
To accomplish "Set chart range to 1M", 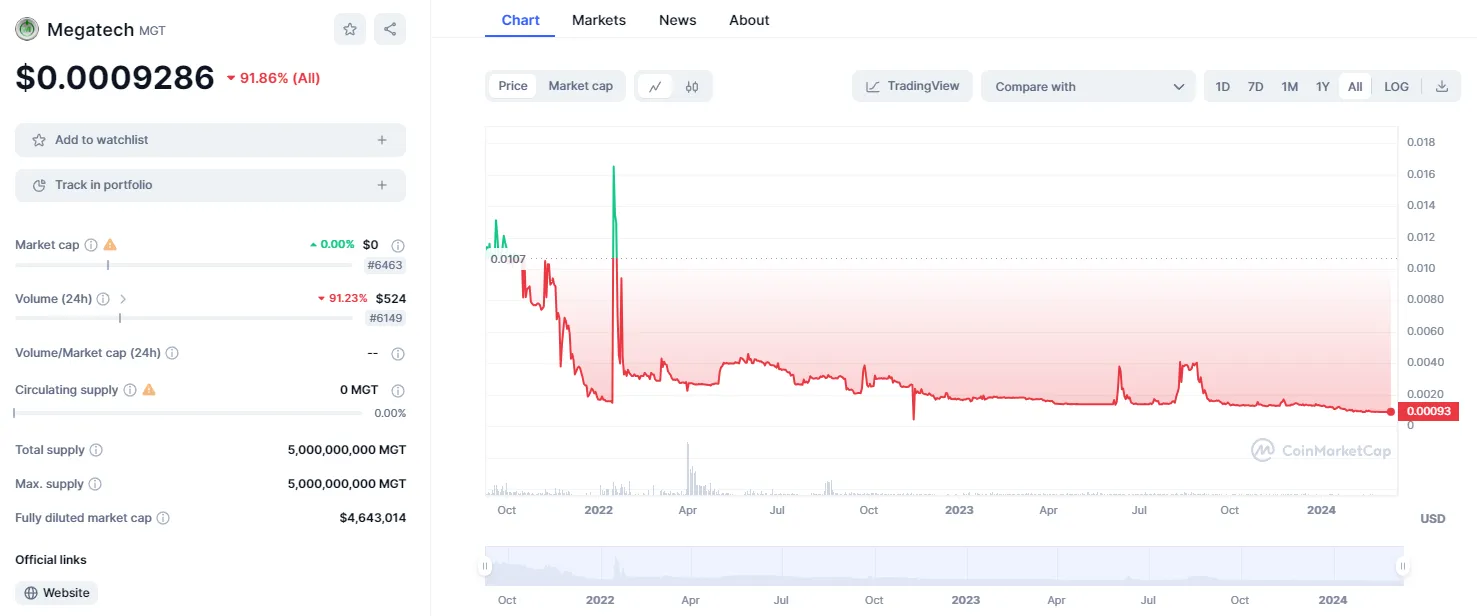I will point(1290,87).
